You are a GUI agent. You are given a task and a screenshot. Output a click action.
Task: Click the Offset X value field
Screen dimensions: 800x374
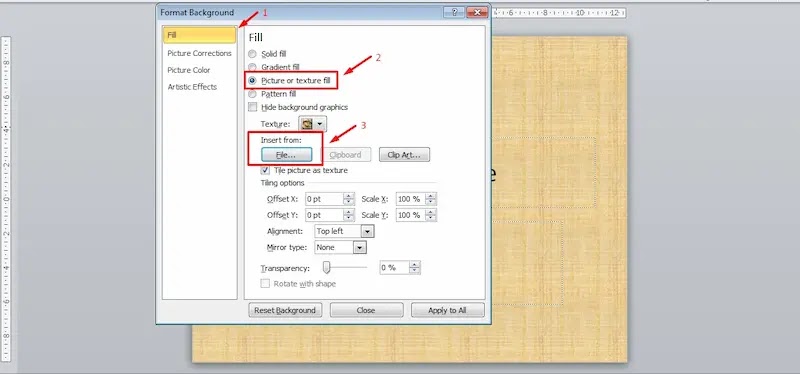pyautogui.click(x=324, y=199)
